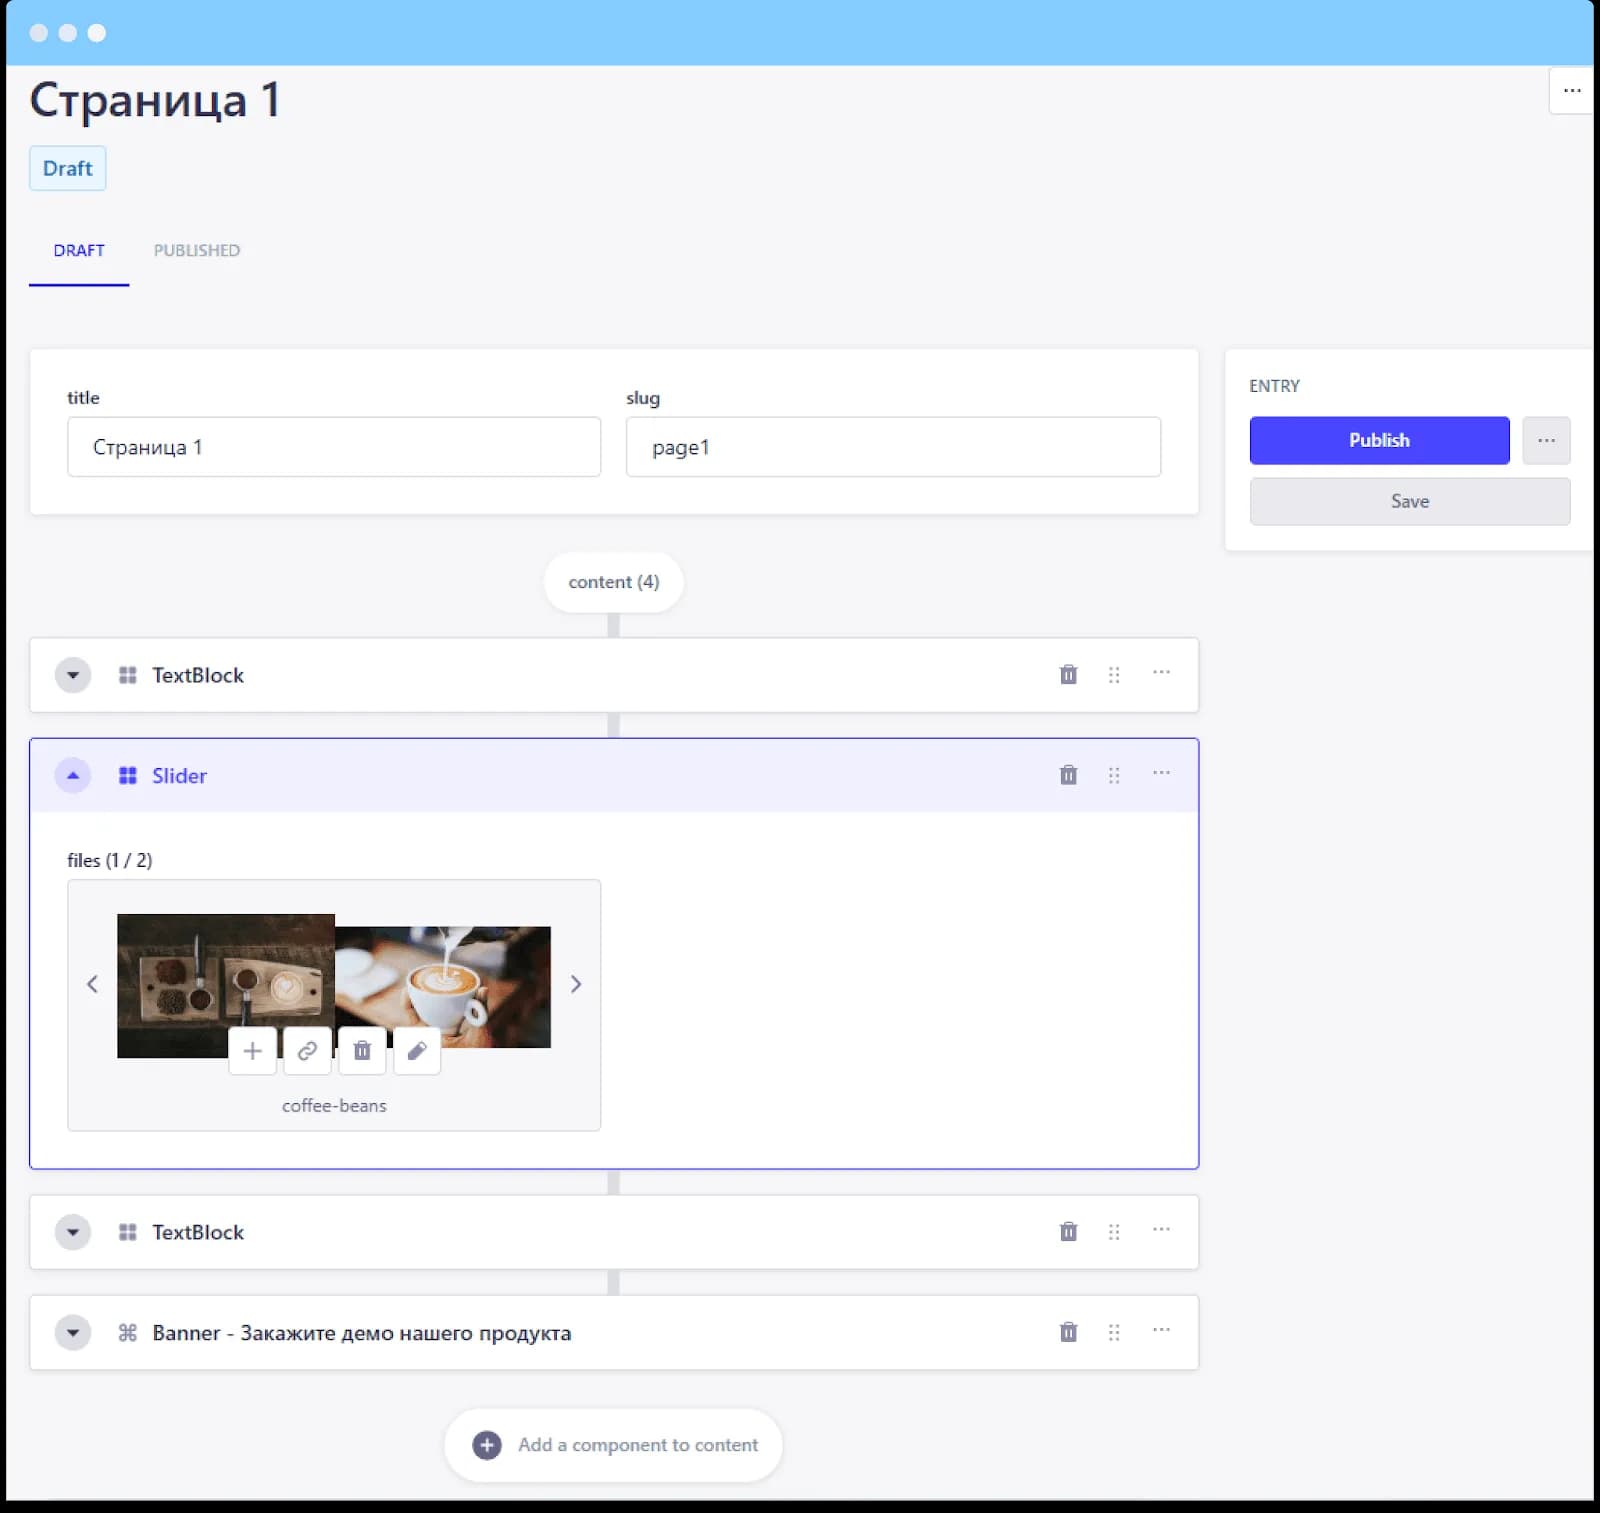Expand the second TextBlock component

[73, 1232]
